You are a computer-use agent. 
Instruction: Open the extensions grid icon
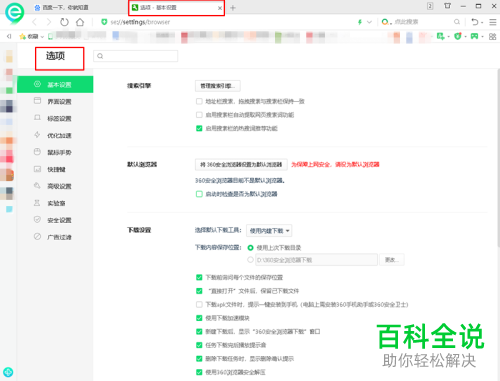(493, 36)
